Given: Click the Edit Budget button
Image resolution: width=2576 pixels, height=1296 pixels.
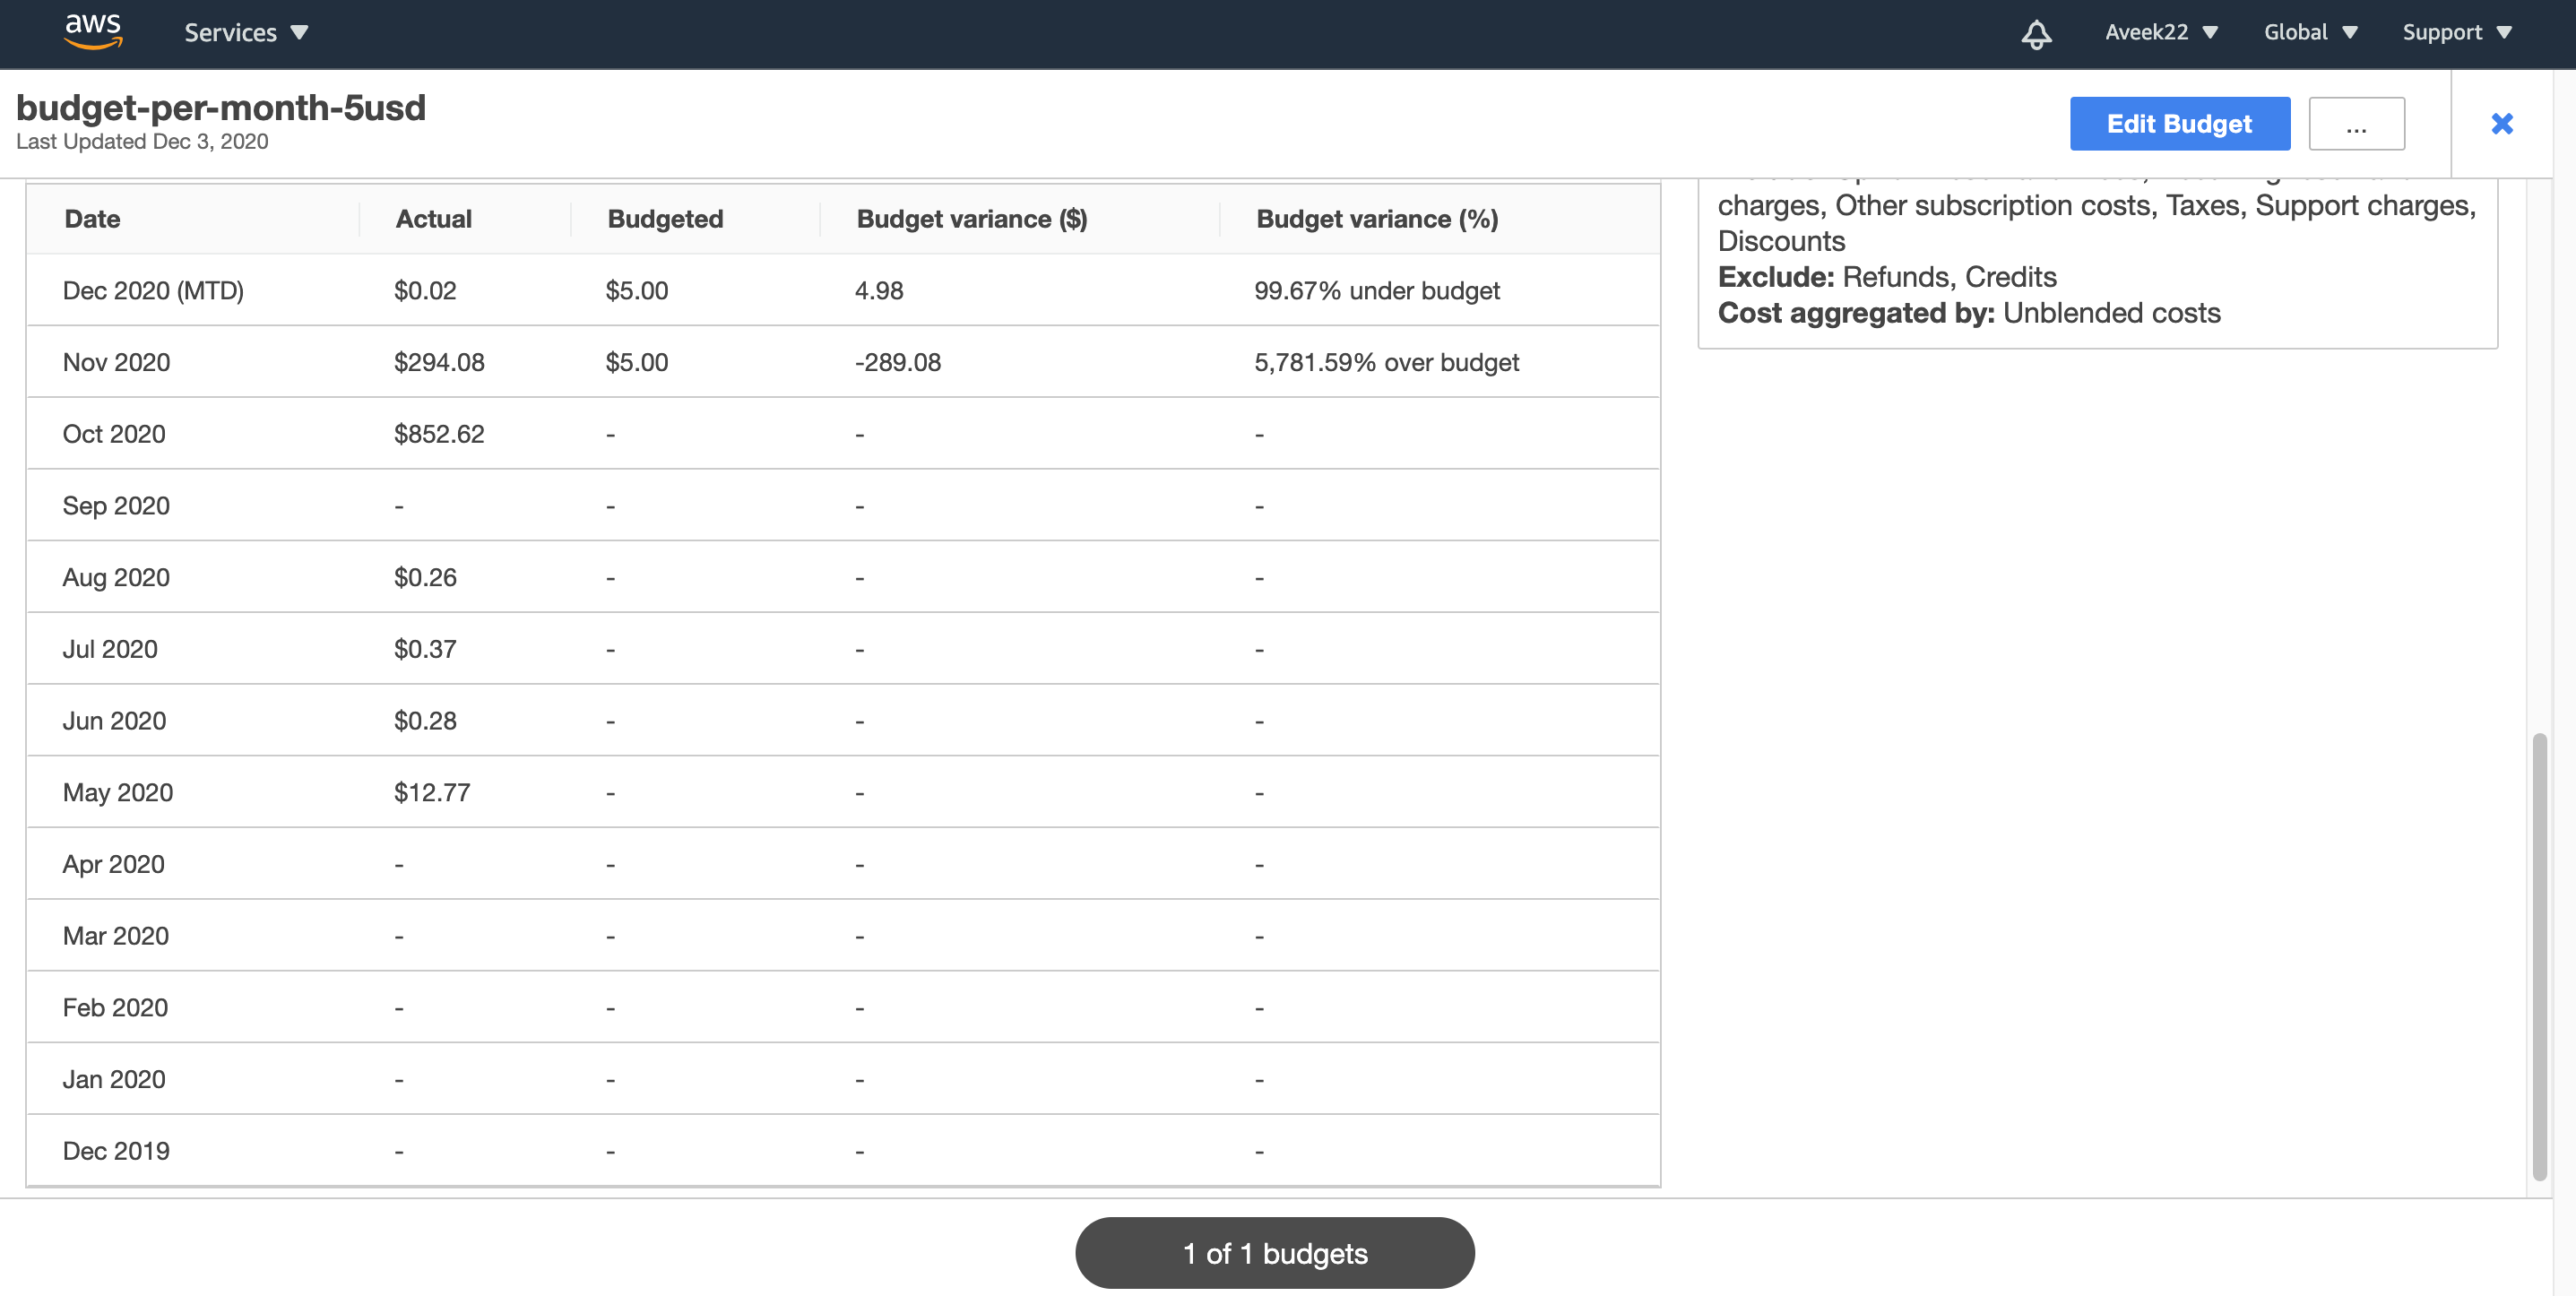Looking at the screenshot, I should (2179, 124).
